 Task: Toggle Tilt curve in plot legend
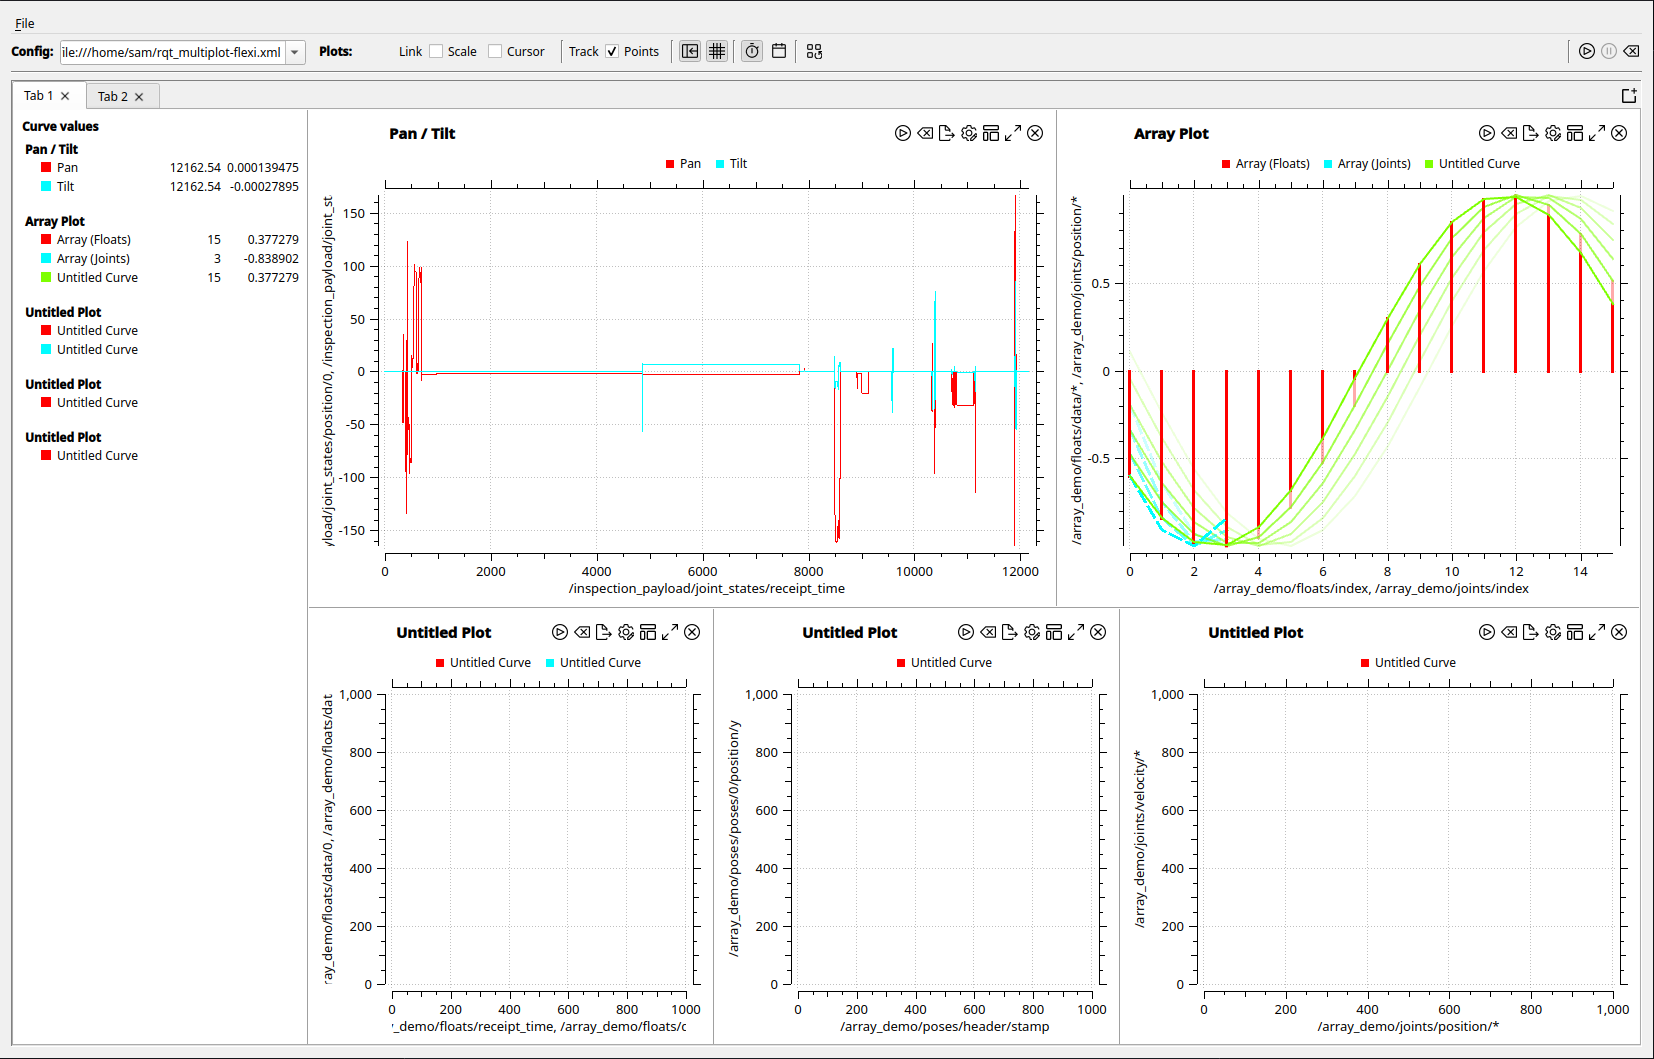pyautogui.click(x=732, y=163)
